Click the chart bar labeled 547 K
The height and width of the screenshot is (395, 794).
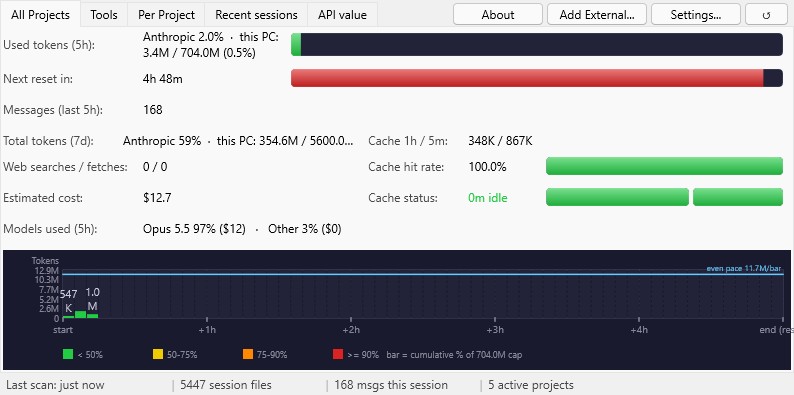[68, 317]
